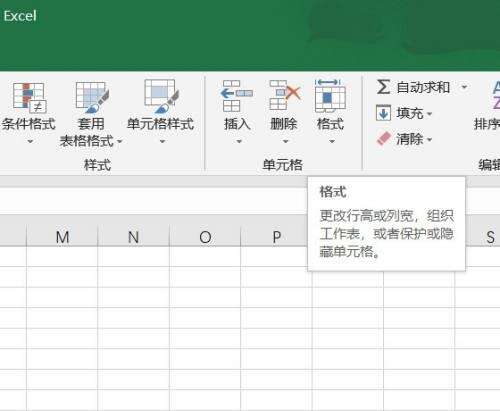
Task: Expand the 单元格样式 dropdown arrow
Action: (162, 142)
